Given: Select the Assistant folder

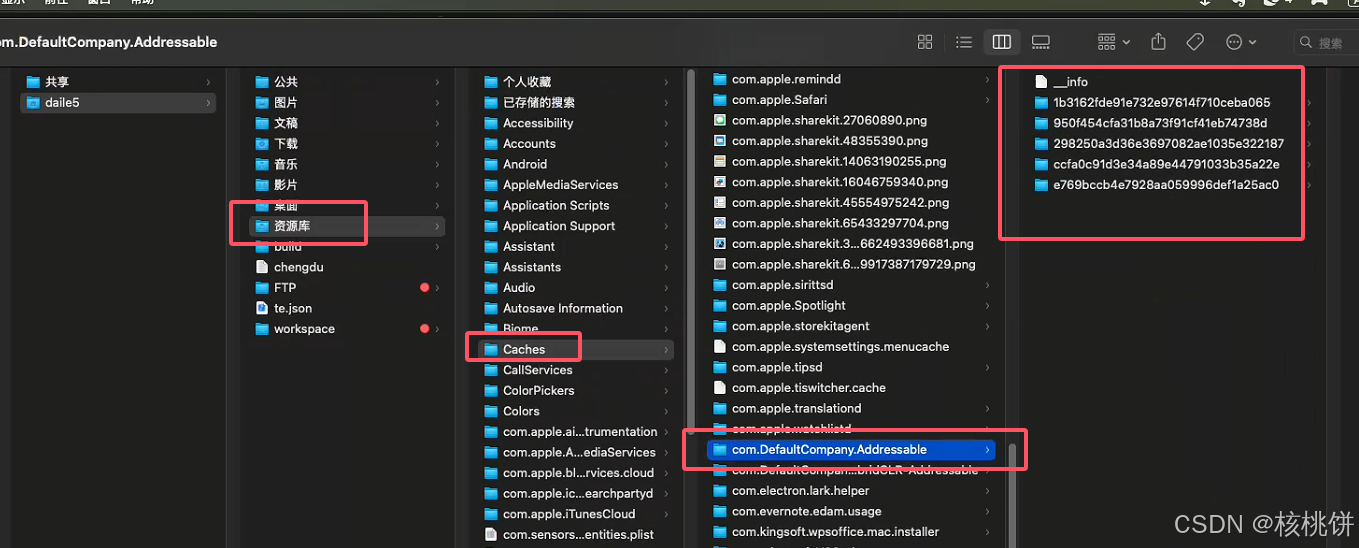Looking at the screenshot, I should click(x=575, y=246).
